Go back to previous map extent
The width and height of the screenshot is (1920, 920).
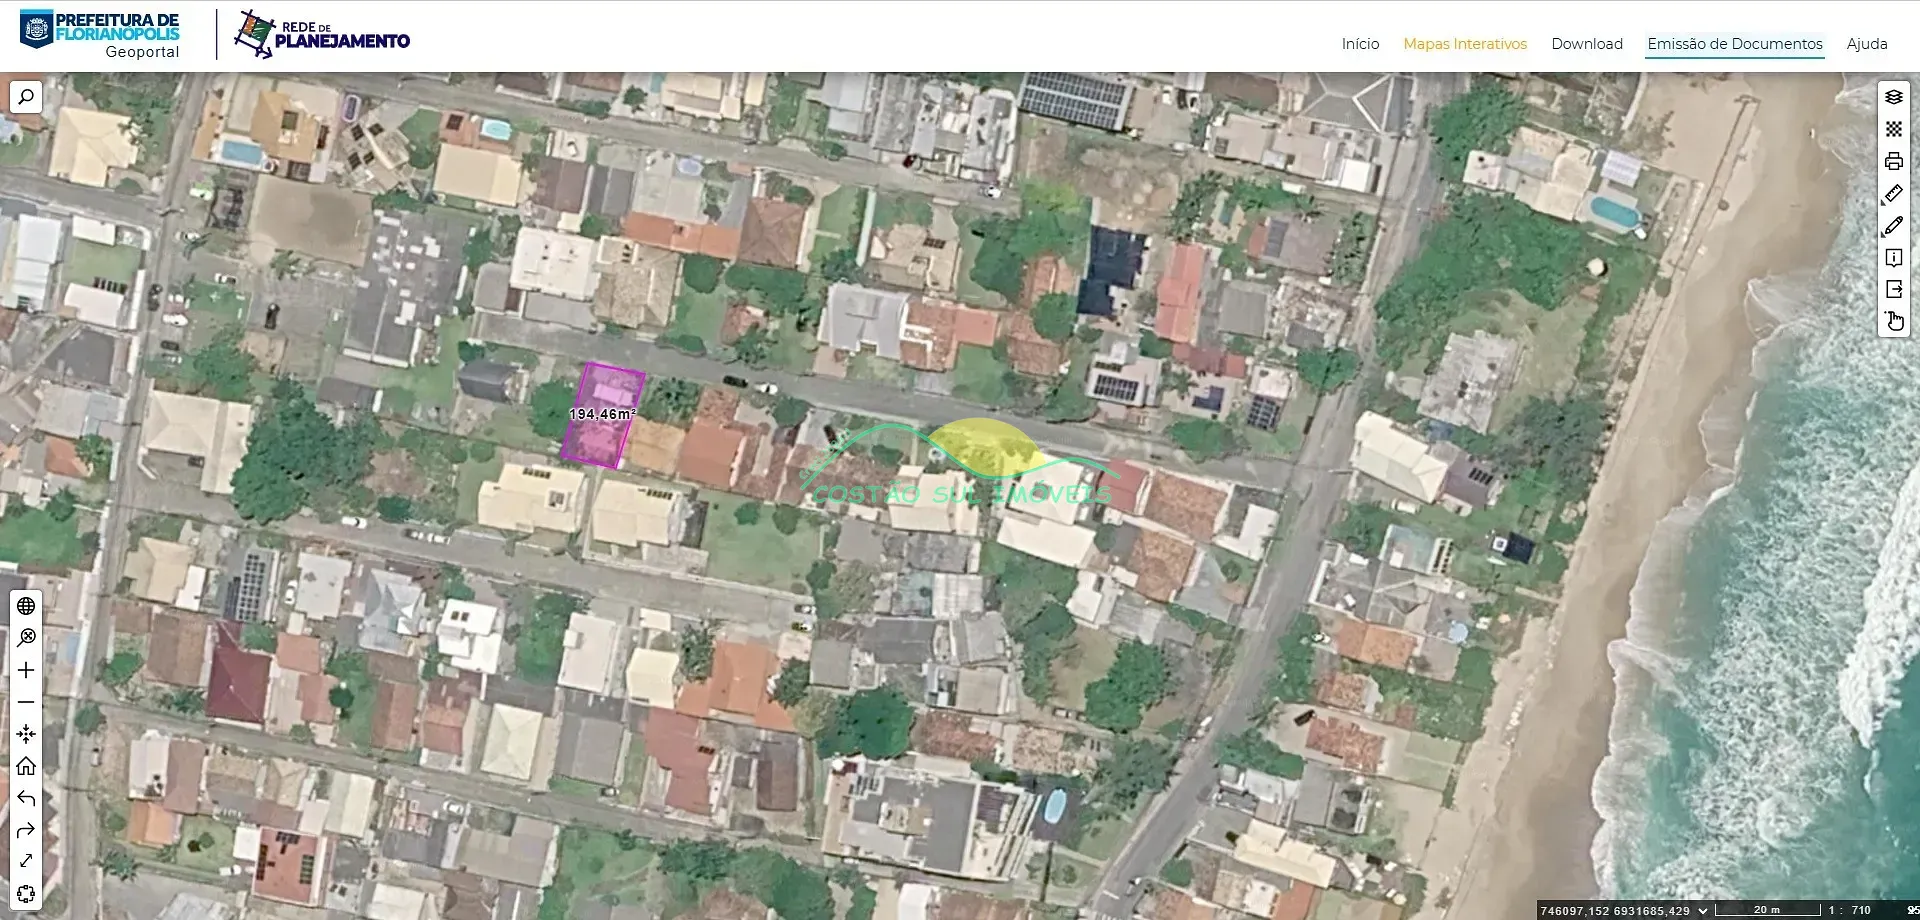tap(26, 798)
